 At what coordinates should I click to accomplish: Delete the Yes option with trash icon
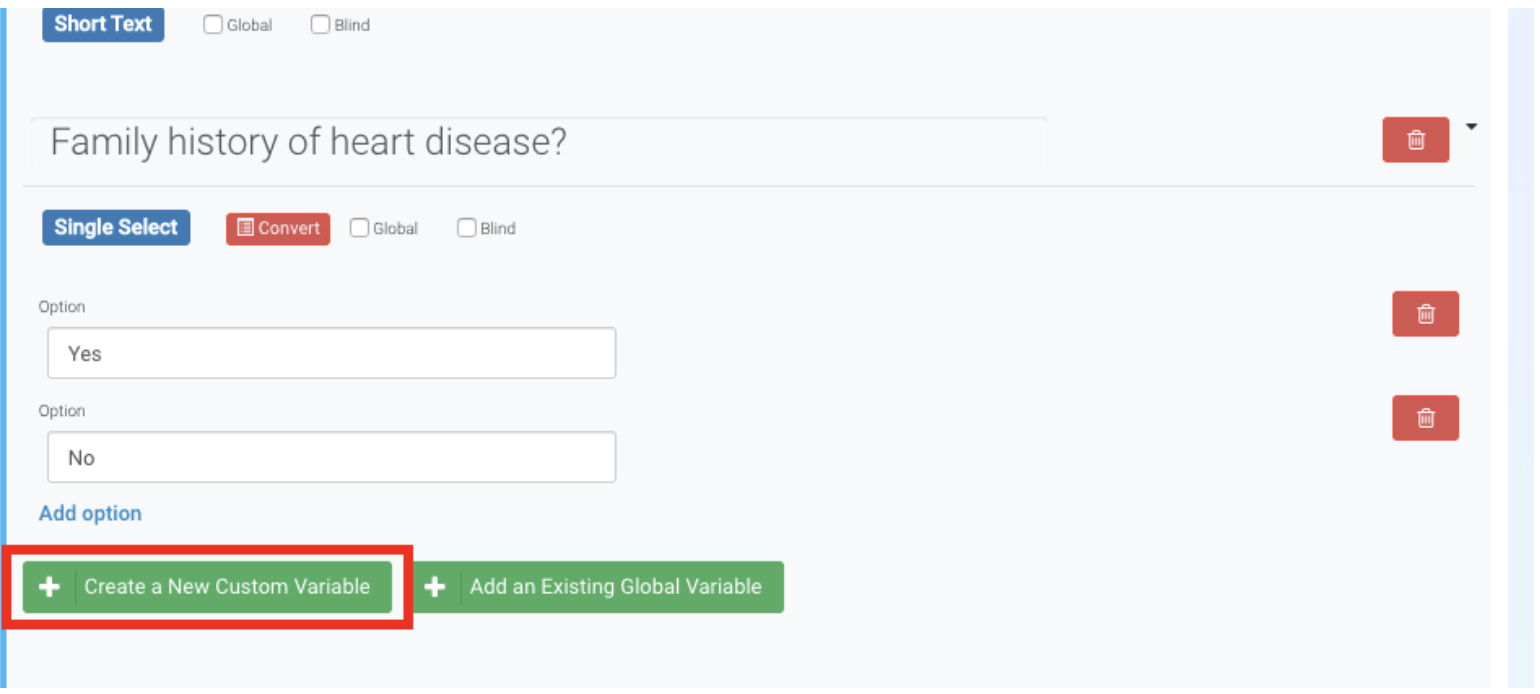1425,314
